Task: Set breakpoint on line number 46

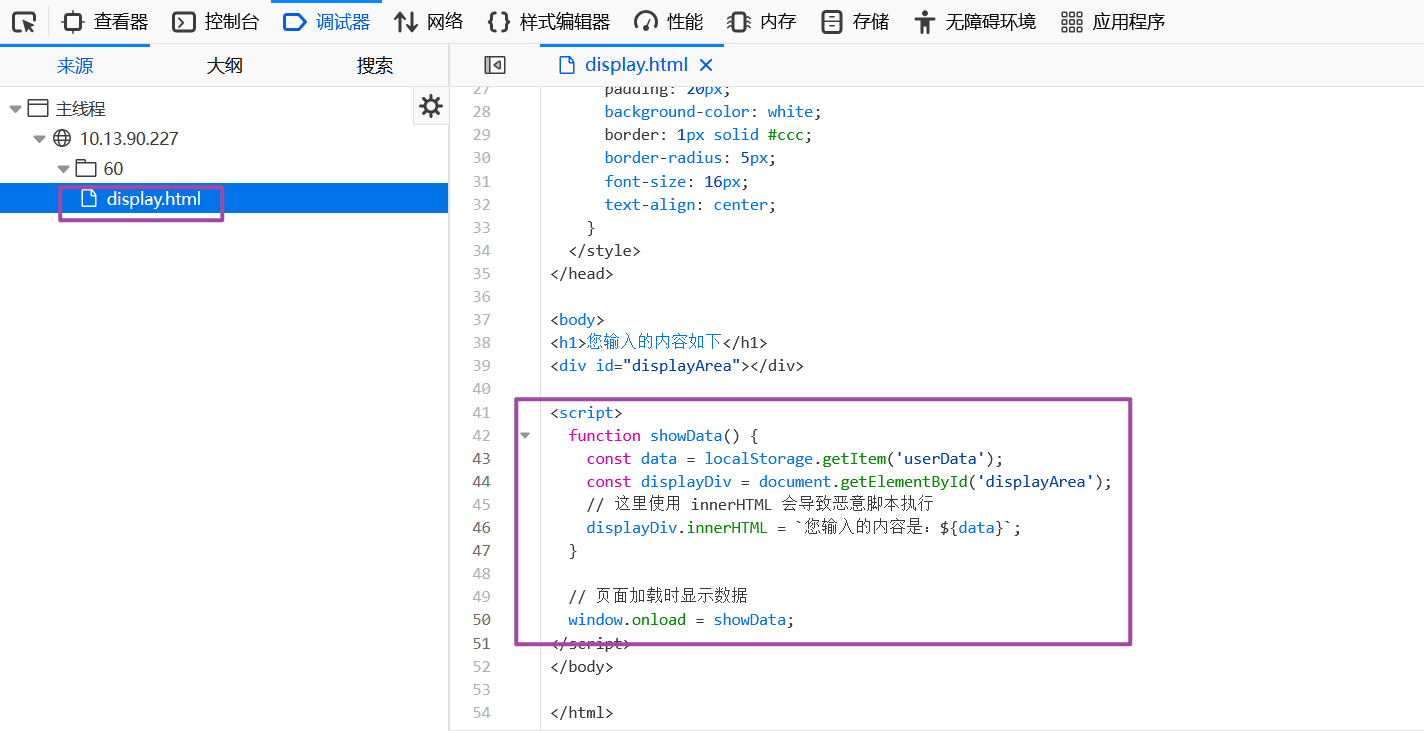Action: coord(481,528)
